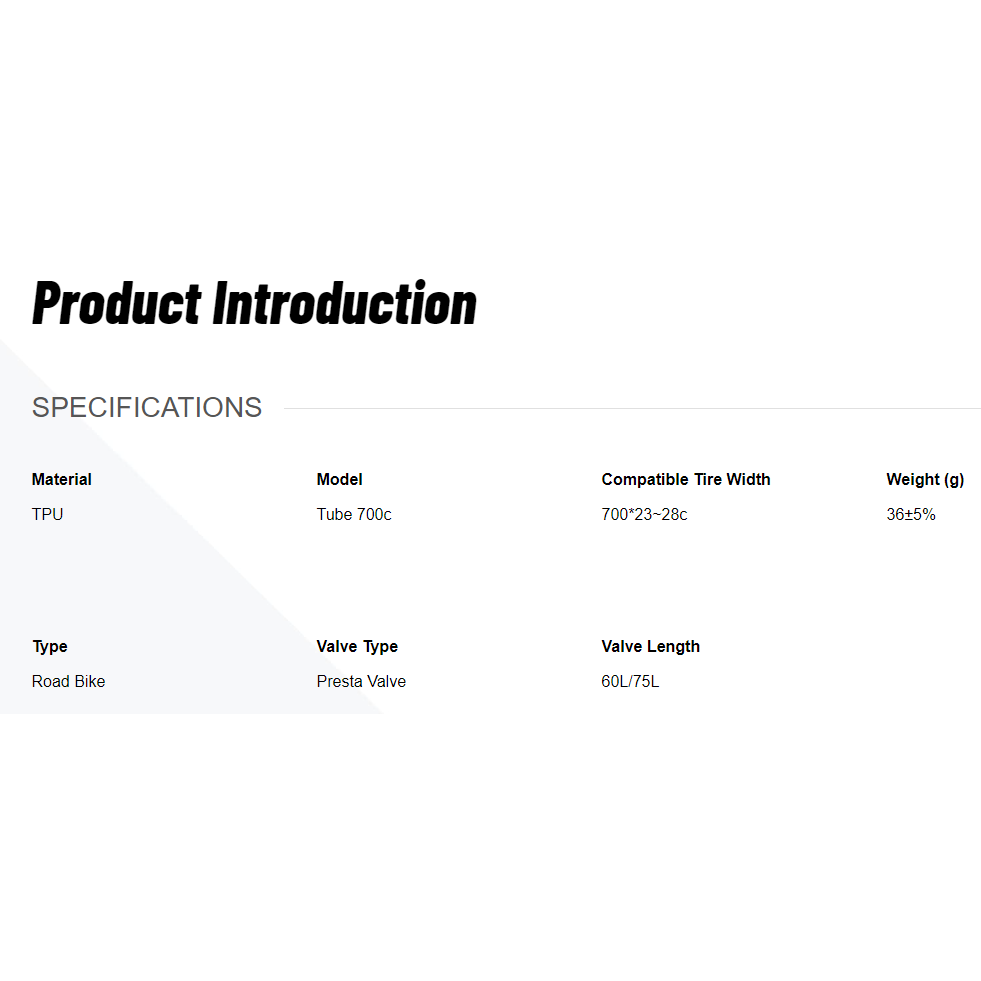This screenshot has height=981, width=981.
Task: Select the TPU material value
Action: (x=47, y=515)
